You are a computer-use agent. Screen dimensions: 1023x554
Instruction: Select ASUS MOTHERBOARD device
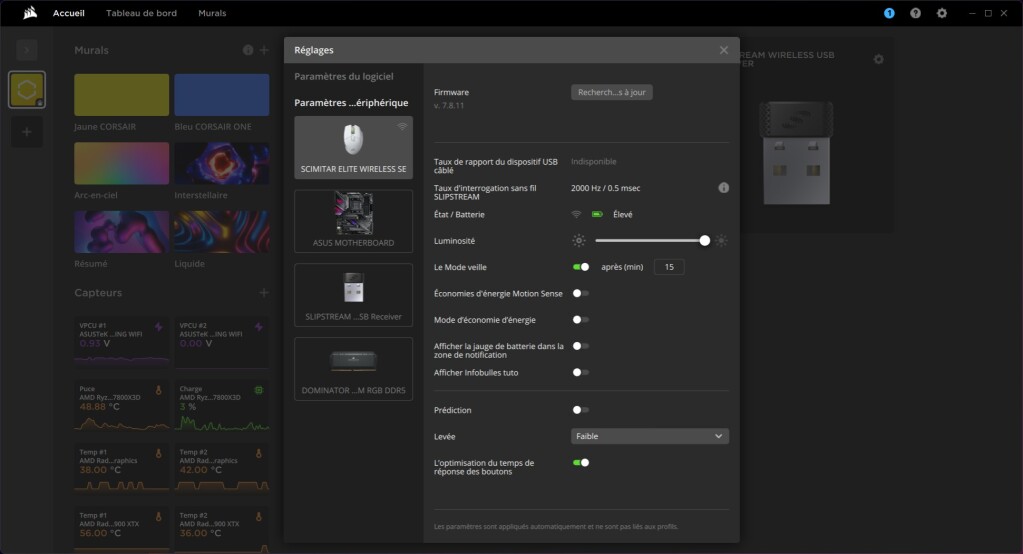coord(354,221)
